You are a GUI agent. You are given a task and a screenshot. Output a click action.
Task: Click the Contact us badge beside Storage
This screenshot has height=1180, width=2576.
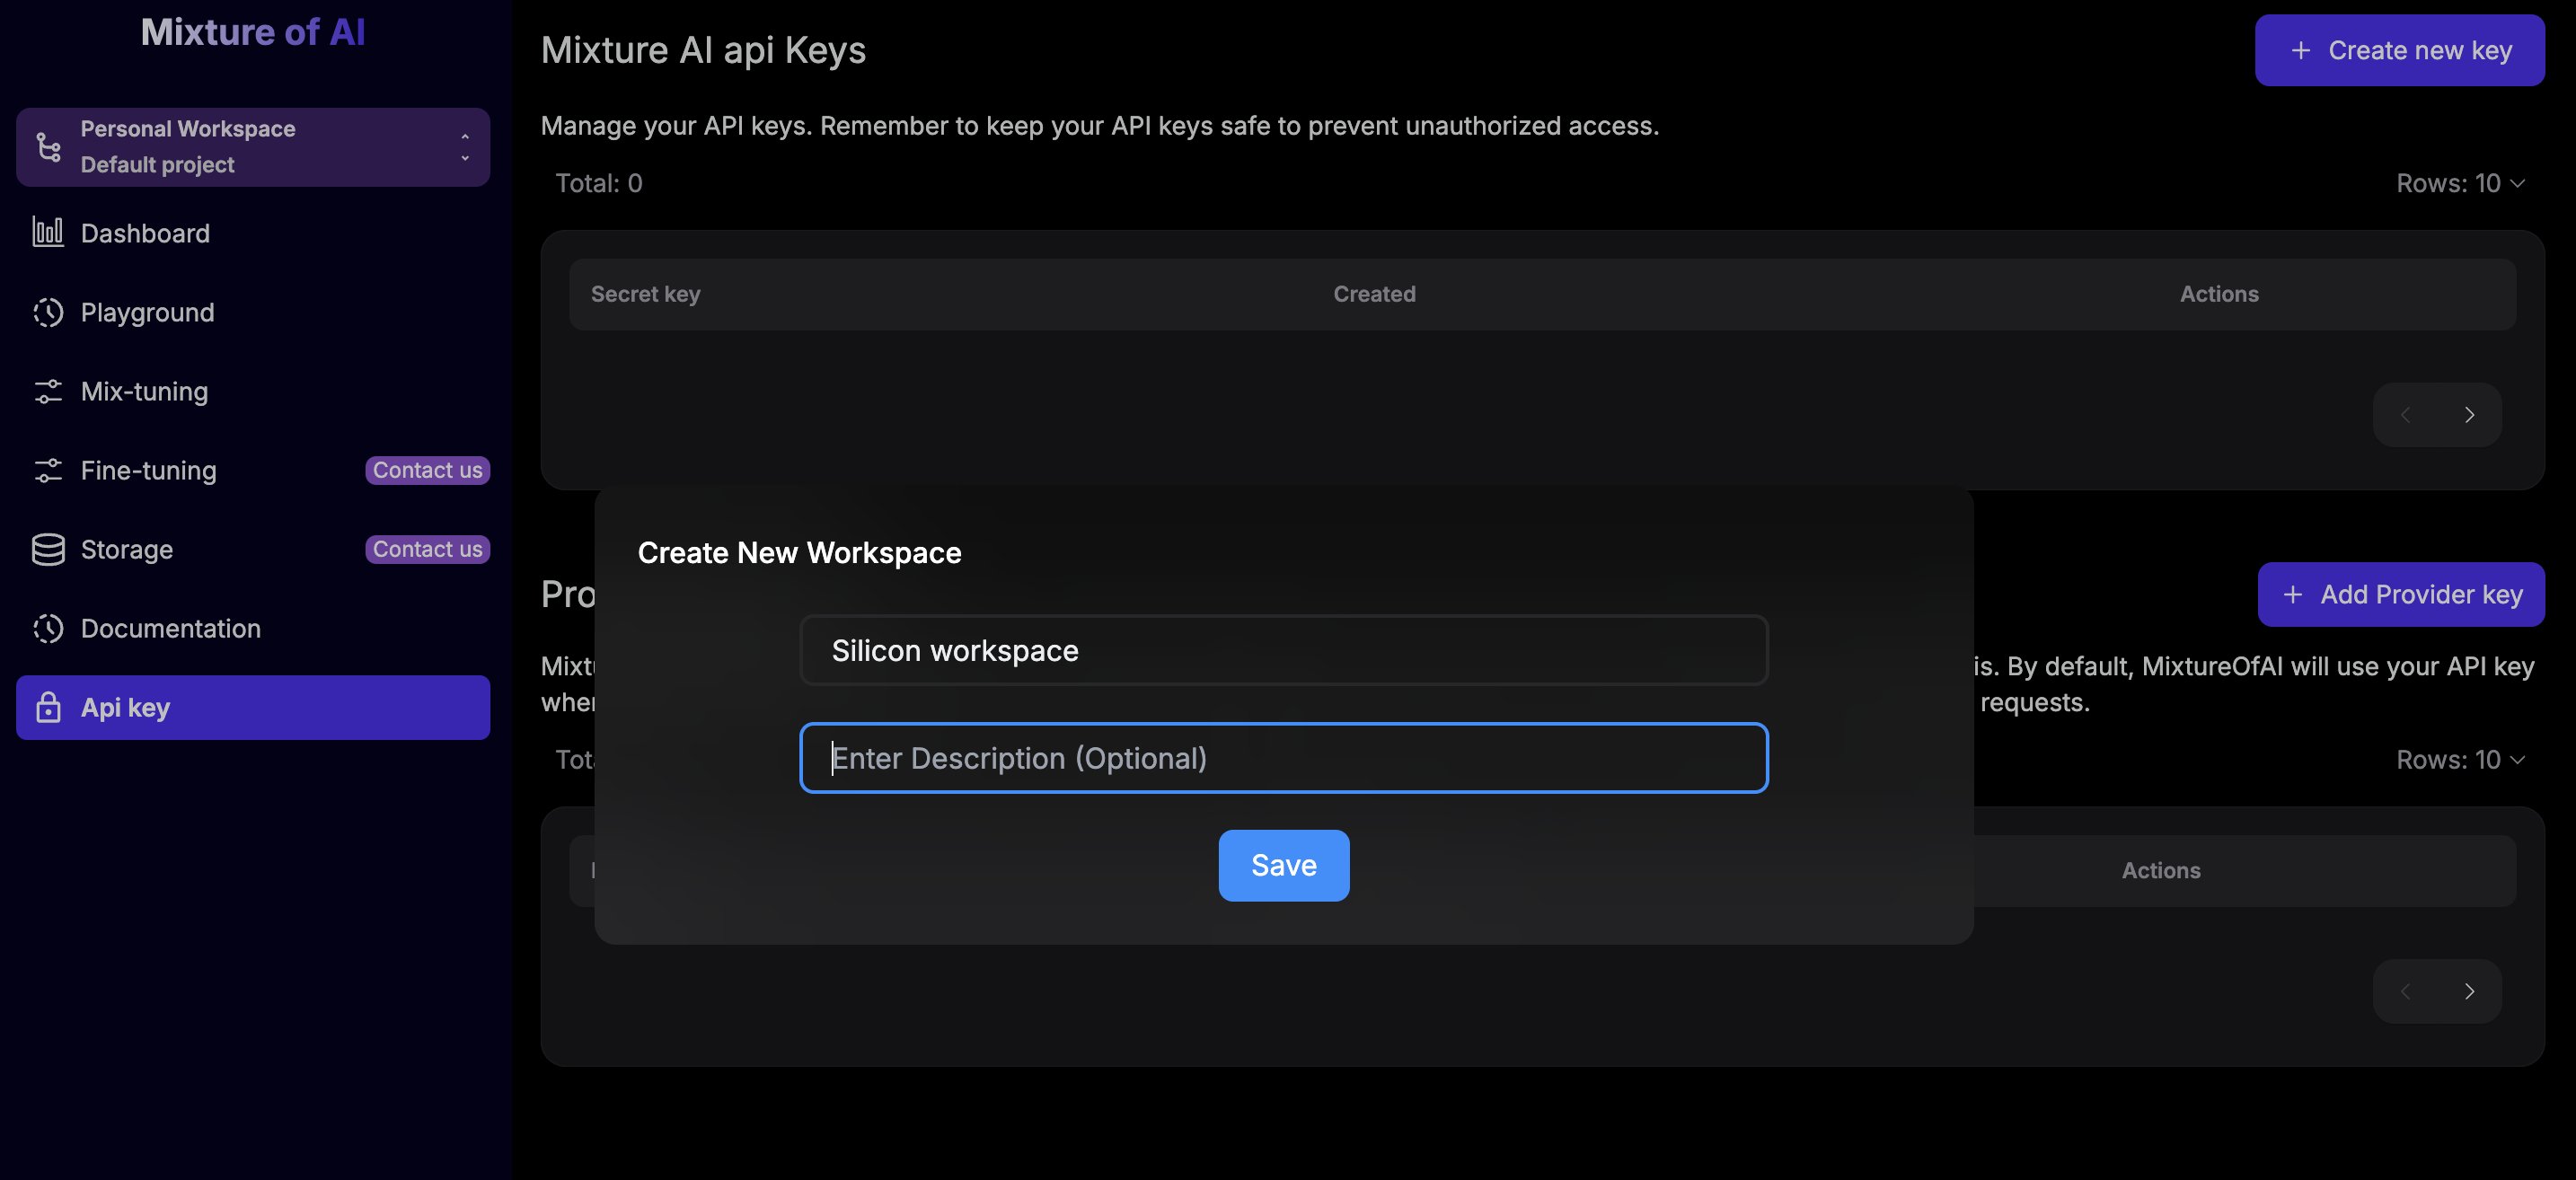427,549
